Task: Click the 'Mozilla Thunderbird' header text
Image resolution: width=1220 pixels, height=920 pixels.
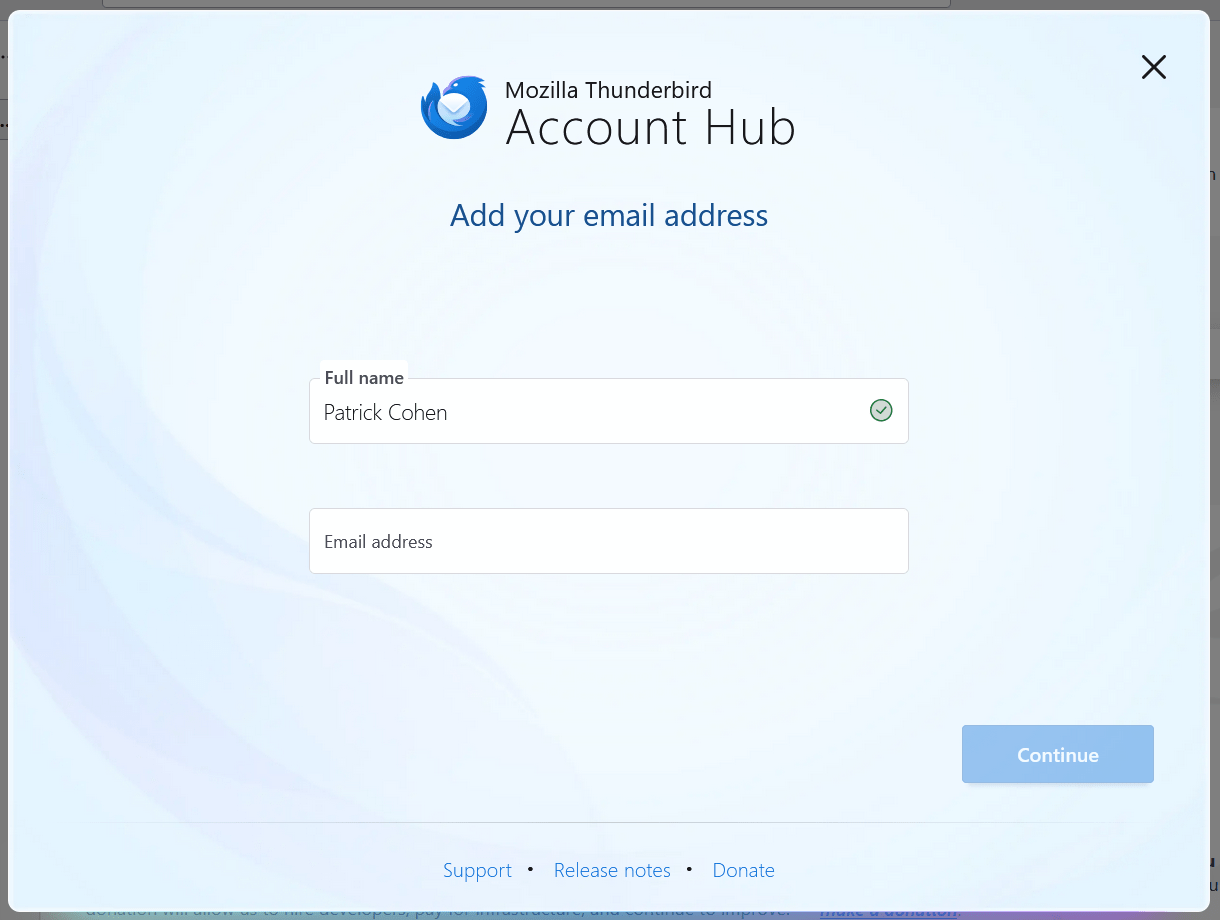Action: pyautogui.click(x=607, y=90)
